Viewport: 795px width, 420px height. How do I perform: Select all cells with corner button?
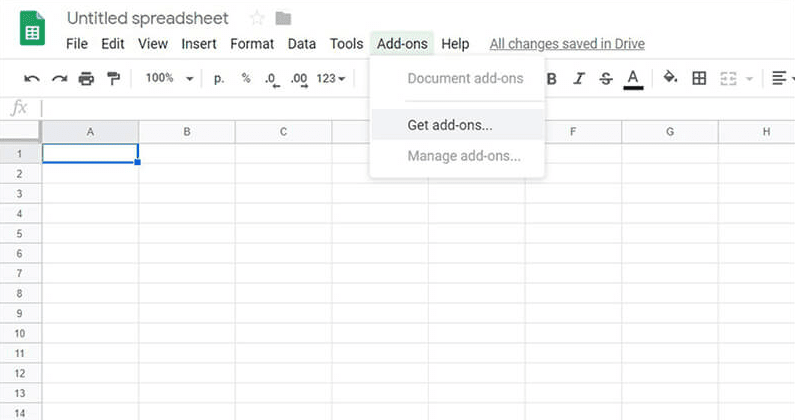(x=20, y=131)
